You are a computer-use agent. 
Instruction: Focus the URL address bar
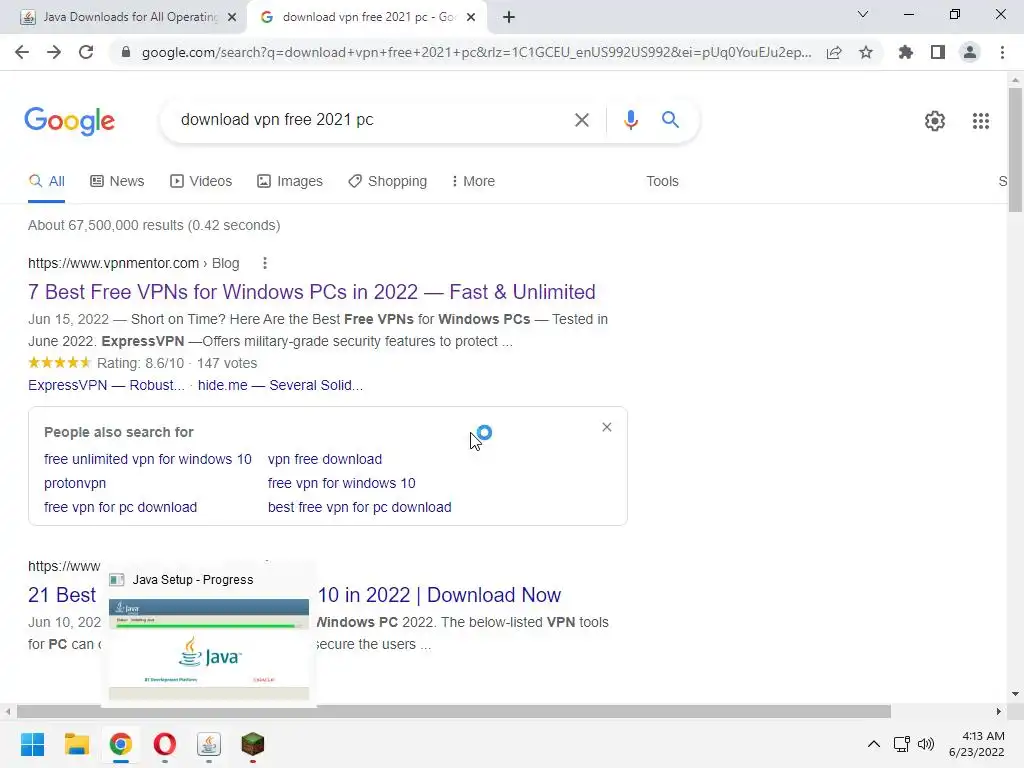(x=476, y=52)
